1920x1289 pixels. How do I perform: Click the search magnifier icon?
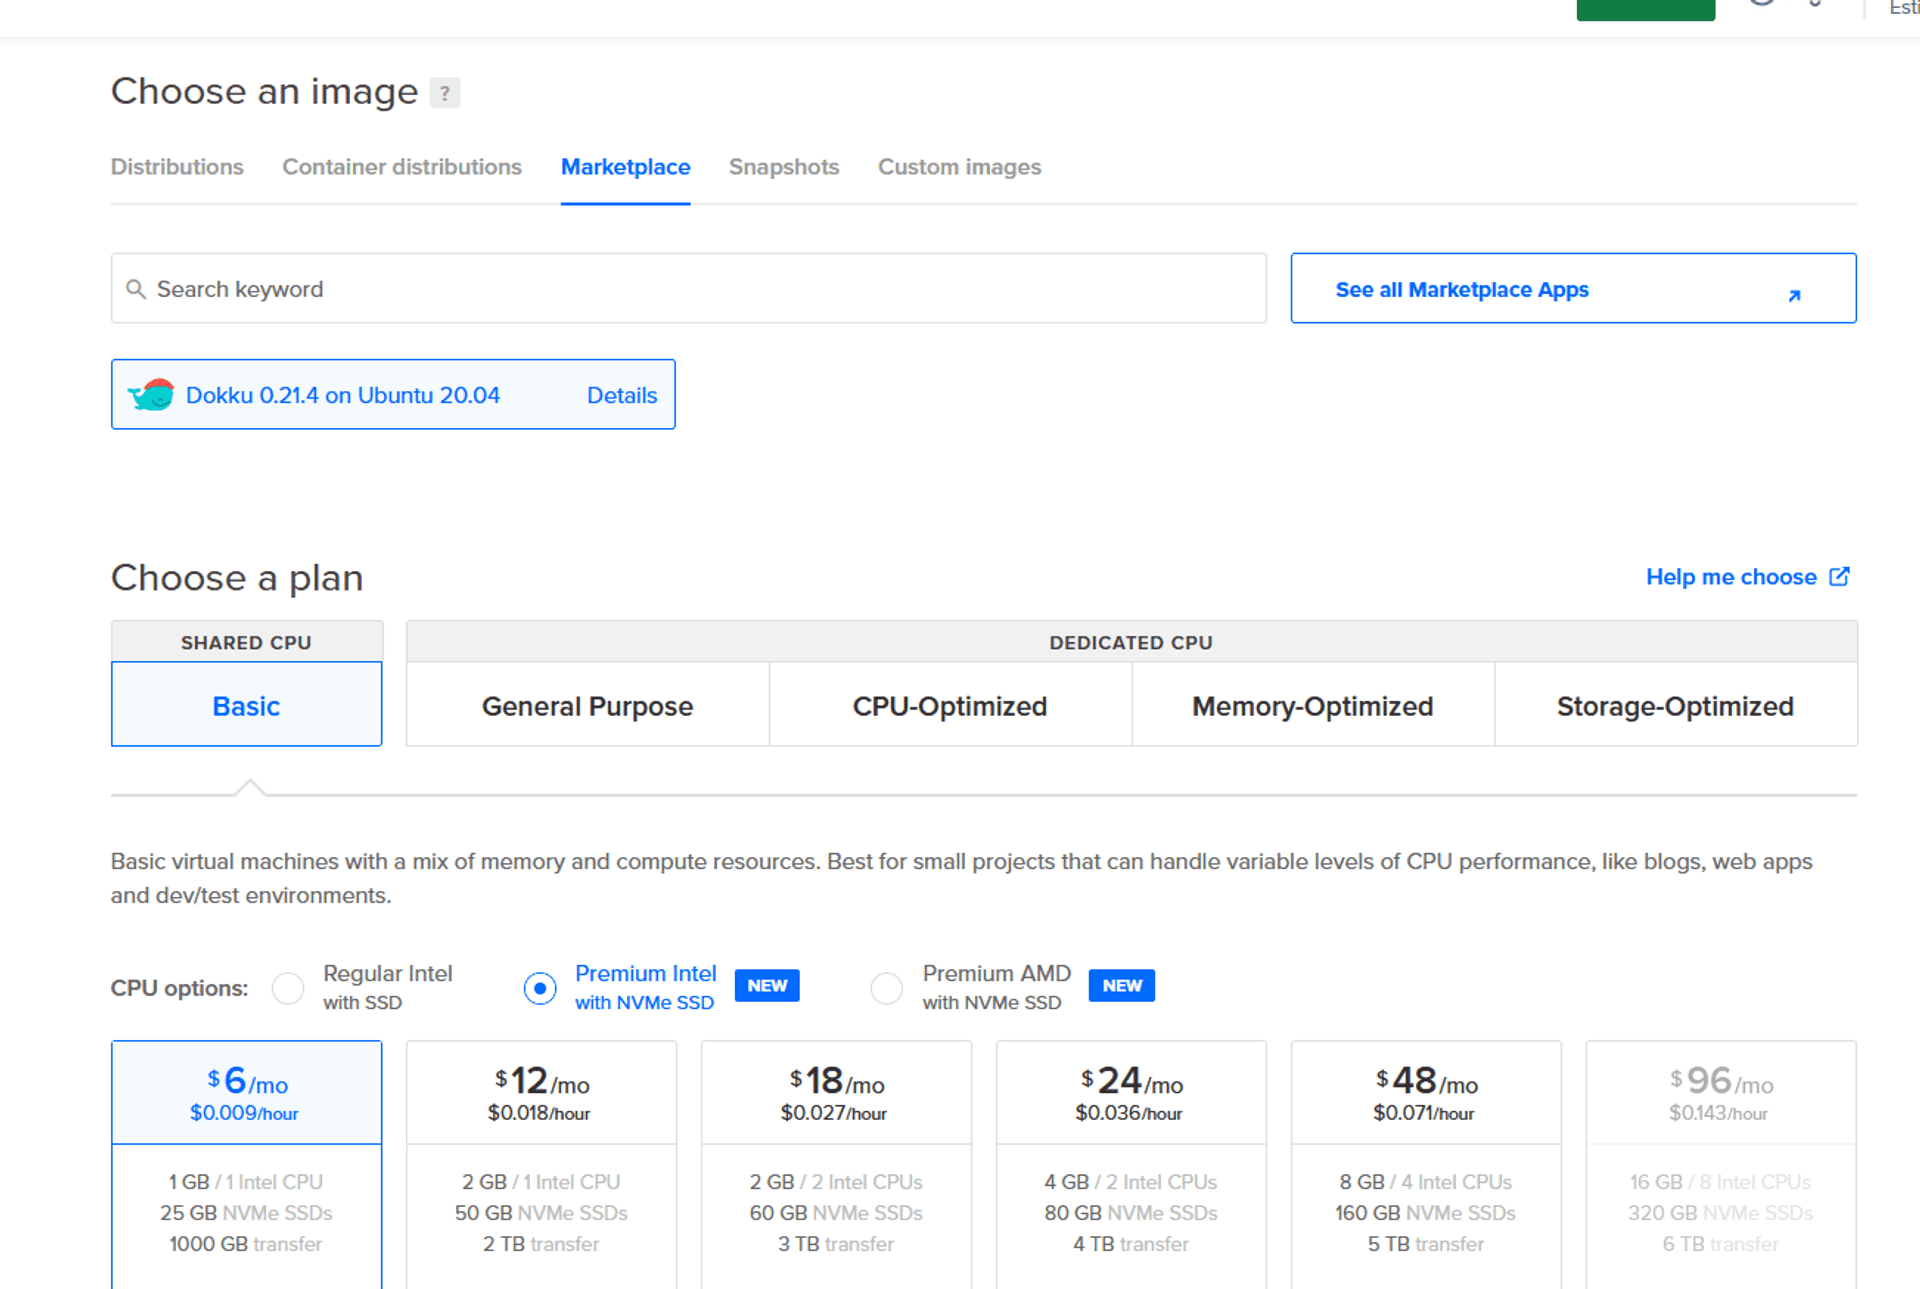click(x=136, y=289)
